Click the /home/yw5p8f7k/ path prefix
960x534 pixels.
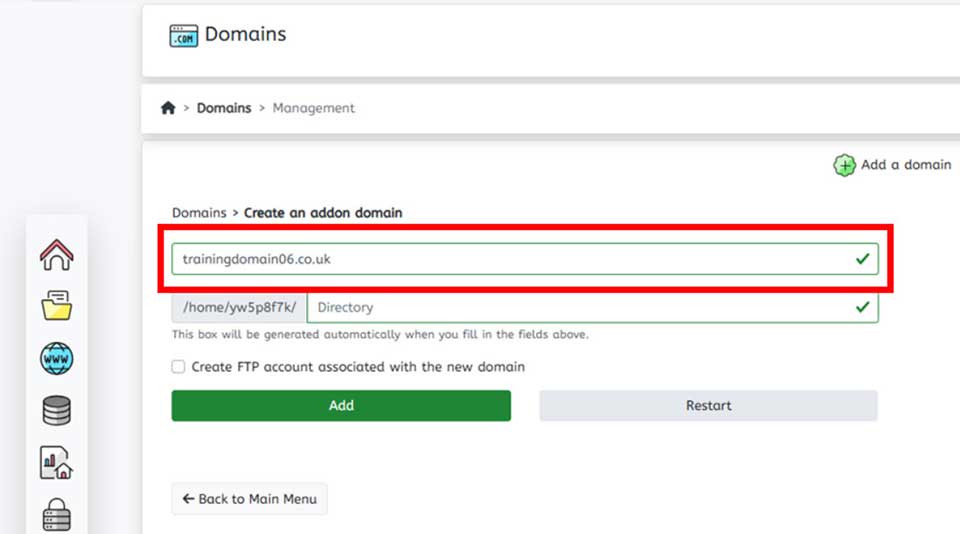[x=239, y=308]
